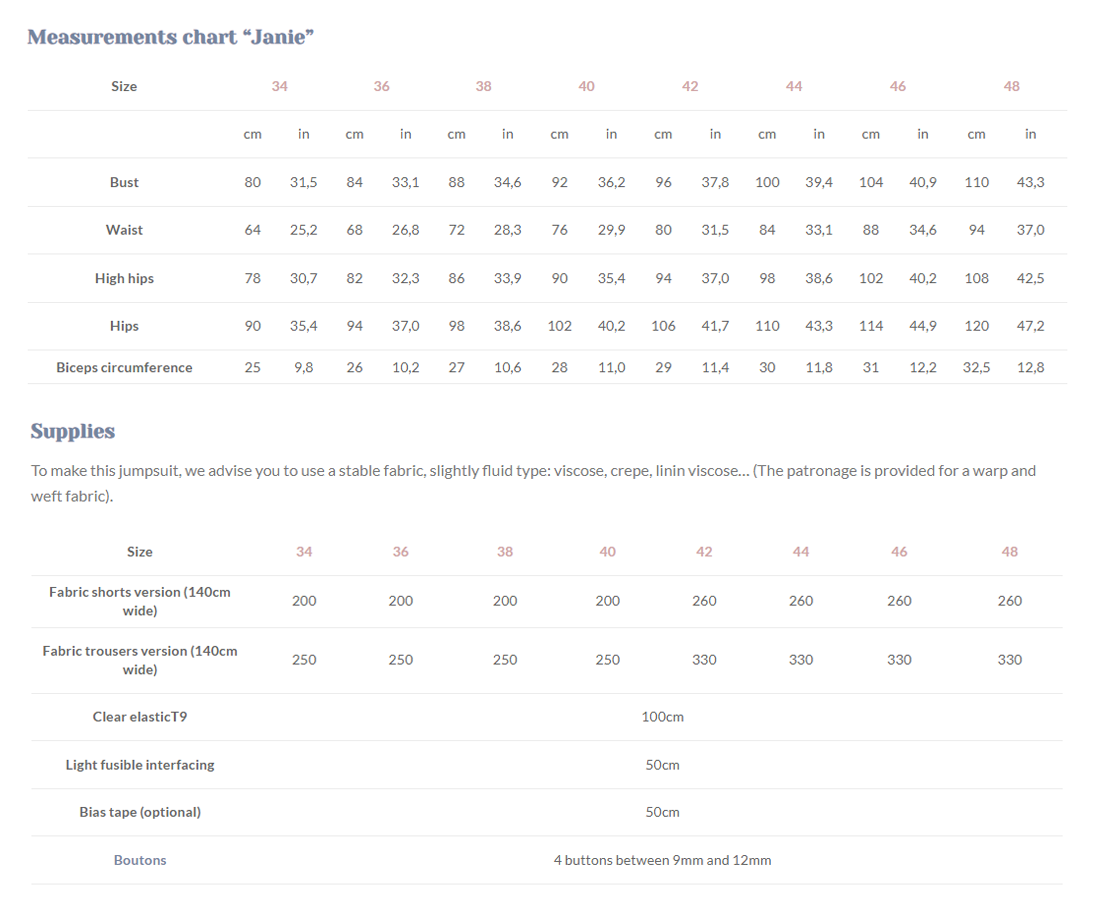The height and width of the screenshot is (909, 1100).
Task: Select the 100cm clear elastic value
Action: (x=662, y=717)
